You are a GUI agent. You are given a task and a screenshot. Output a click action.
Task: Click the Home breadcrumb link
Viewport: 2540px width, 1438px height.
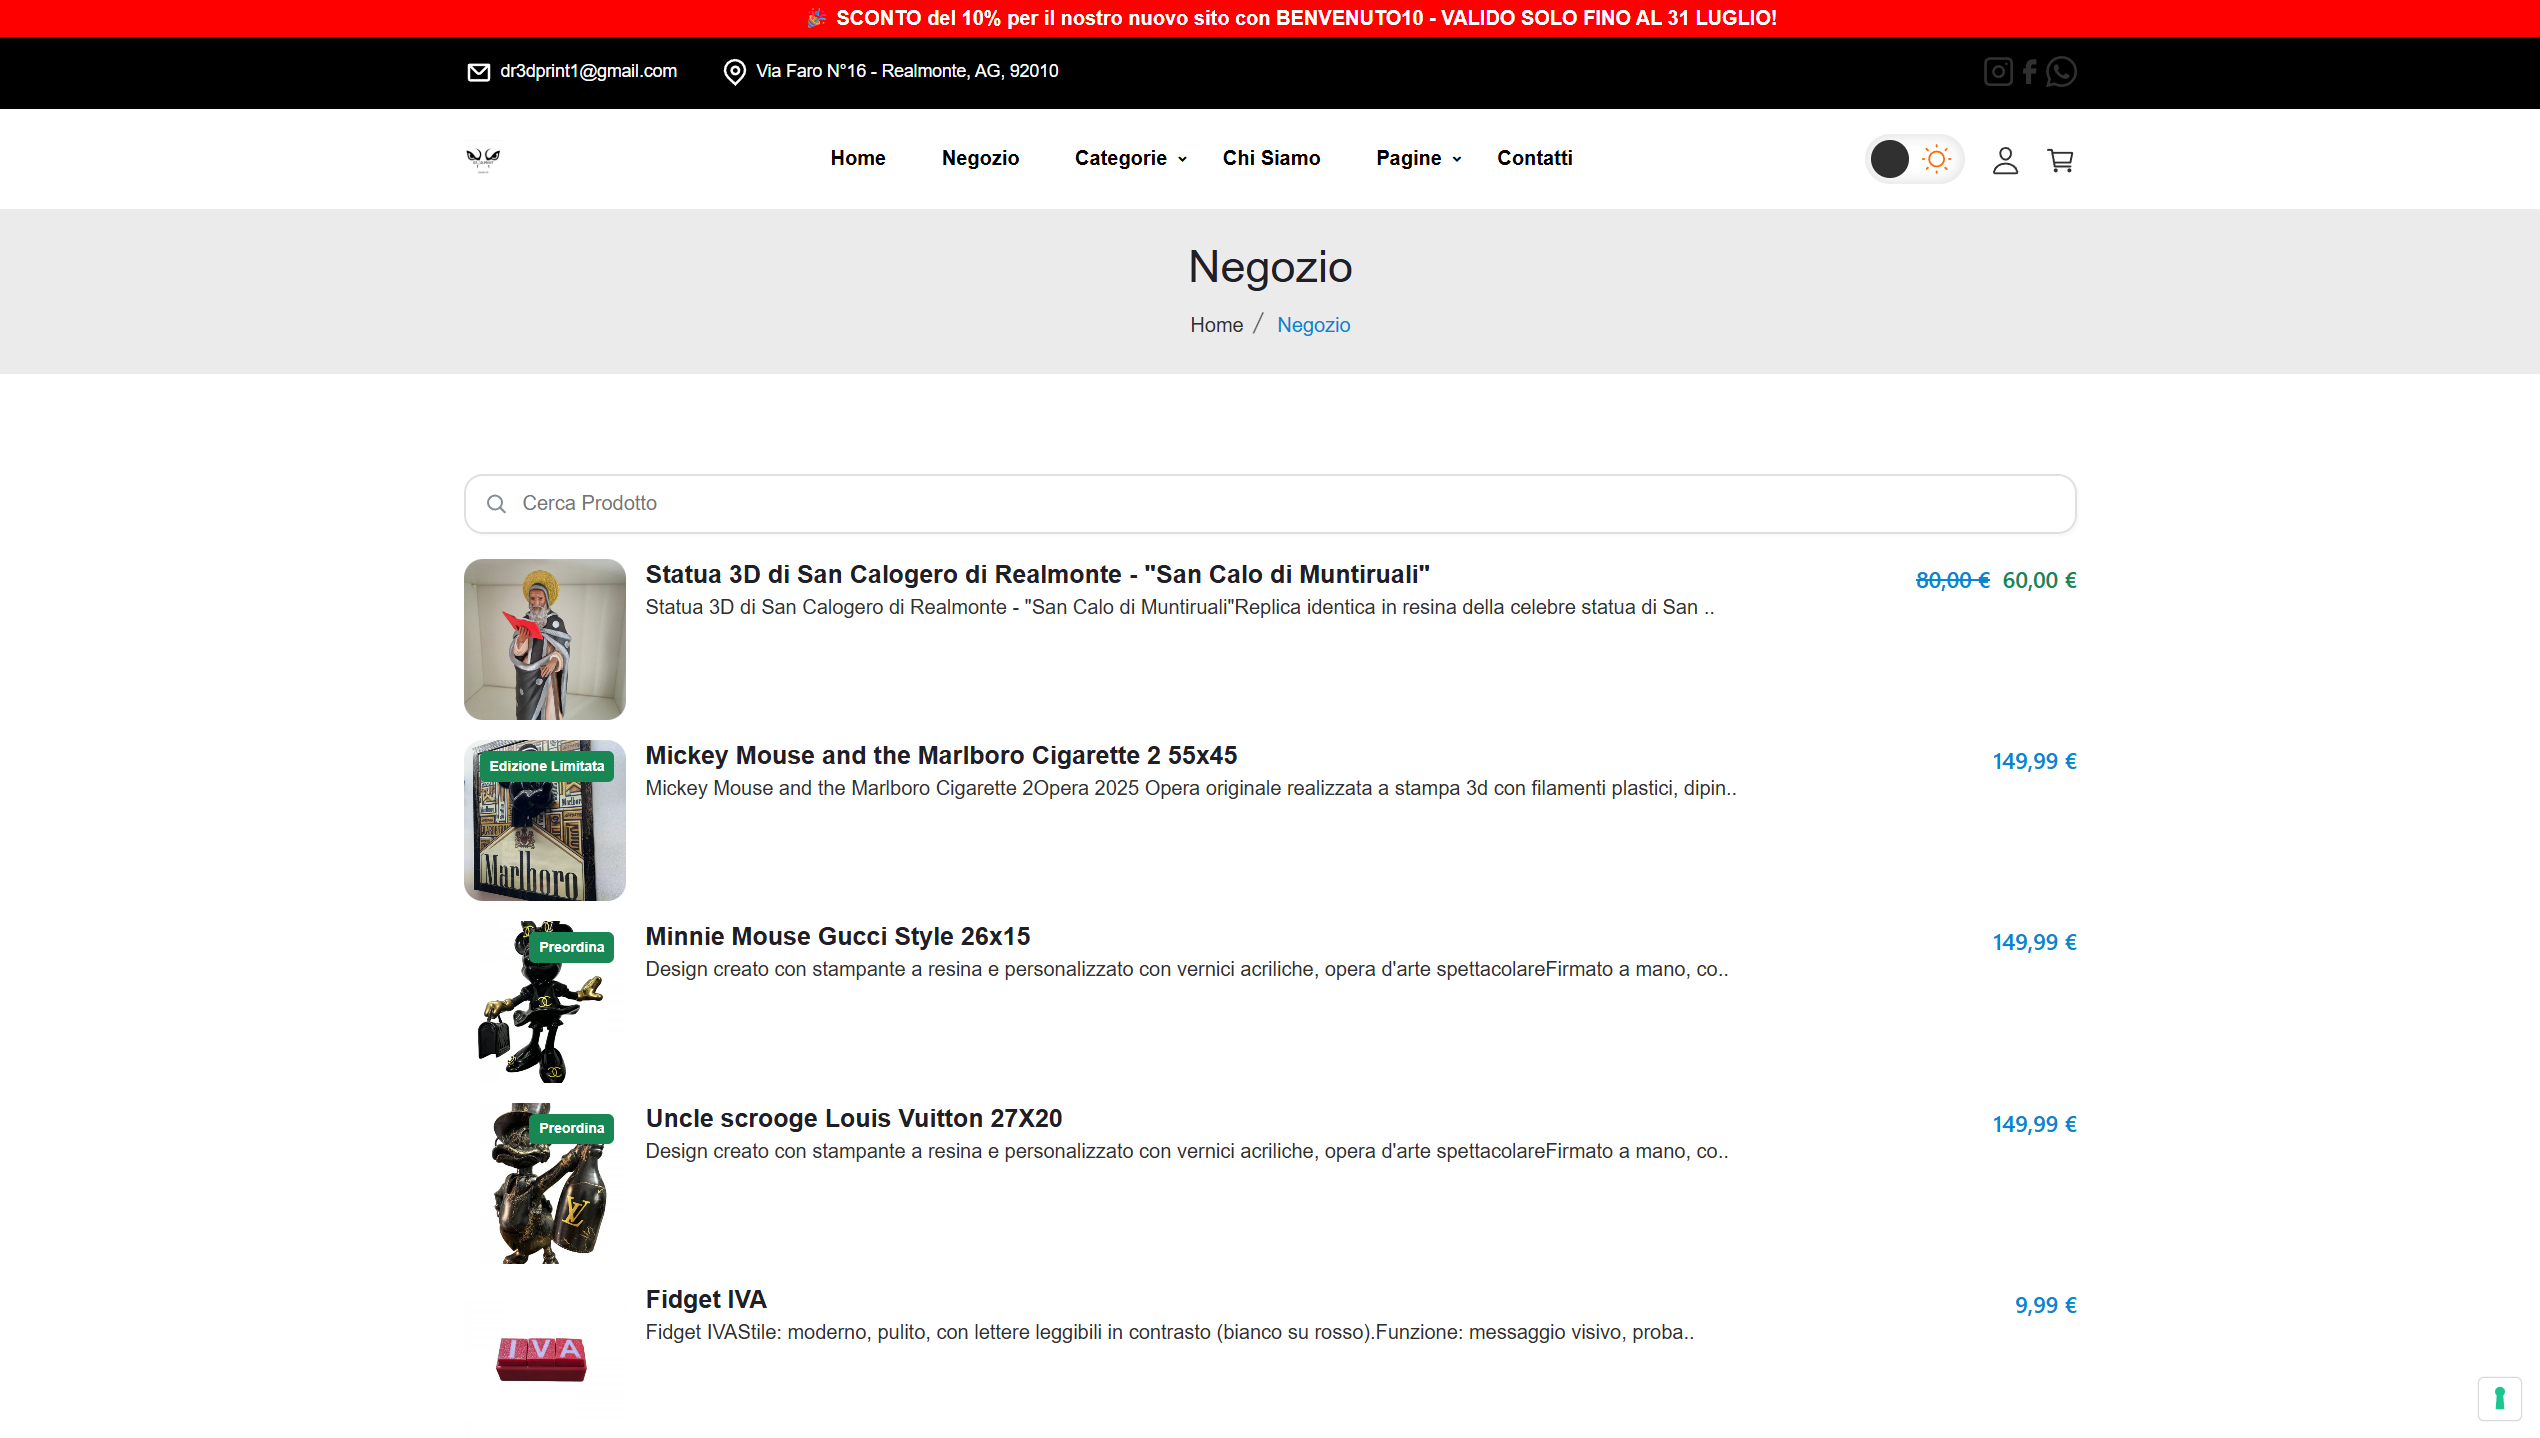click(x=1216, y=325)
